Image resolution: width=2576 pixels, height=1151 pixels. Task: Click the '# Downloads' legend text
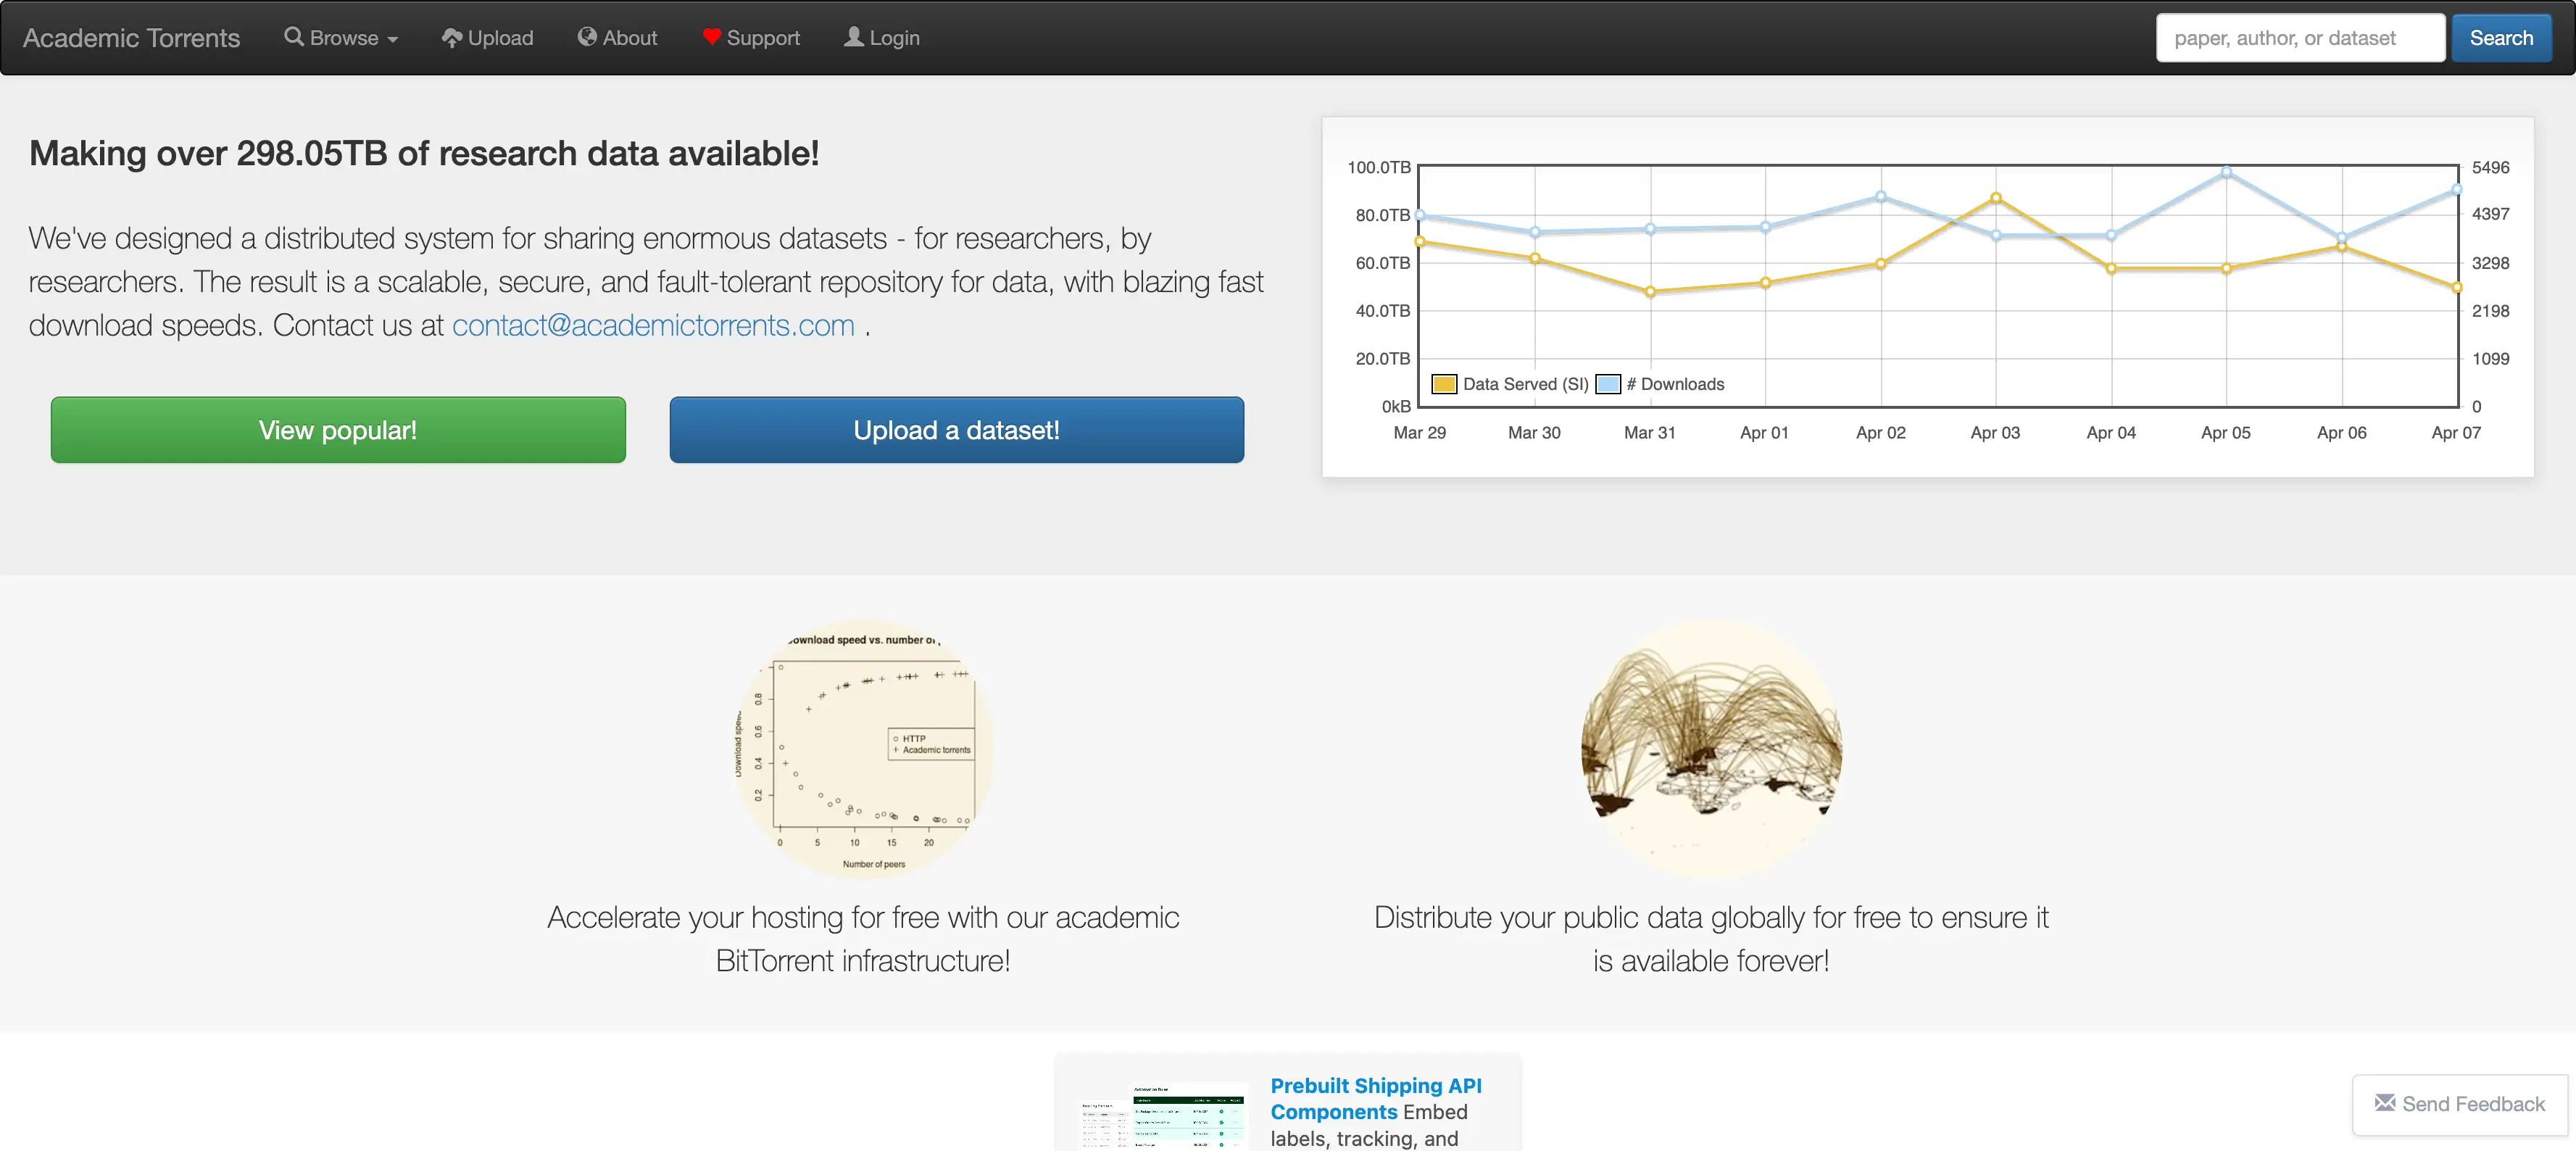(x=1675, y=384)
